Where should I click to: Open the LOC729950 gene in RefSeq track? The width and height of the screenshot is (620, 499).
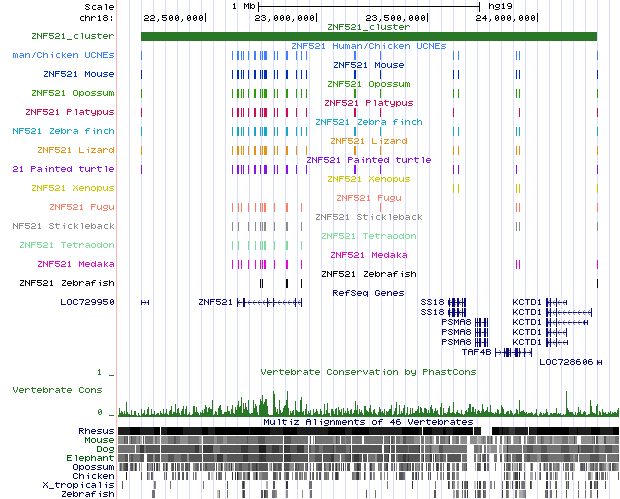87,301
